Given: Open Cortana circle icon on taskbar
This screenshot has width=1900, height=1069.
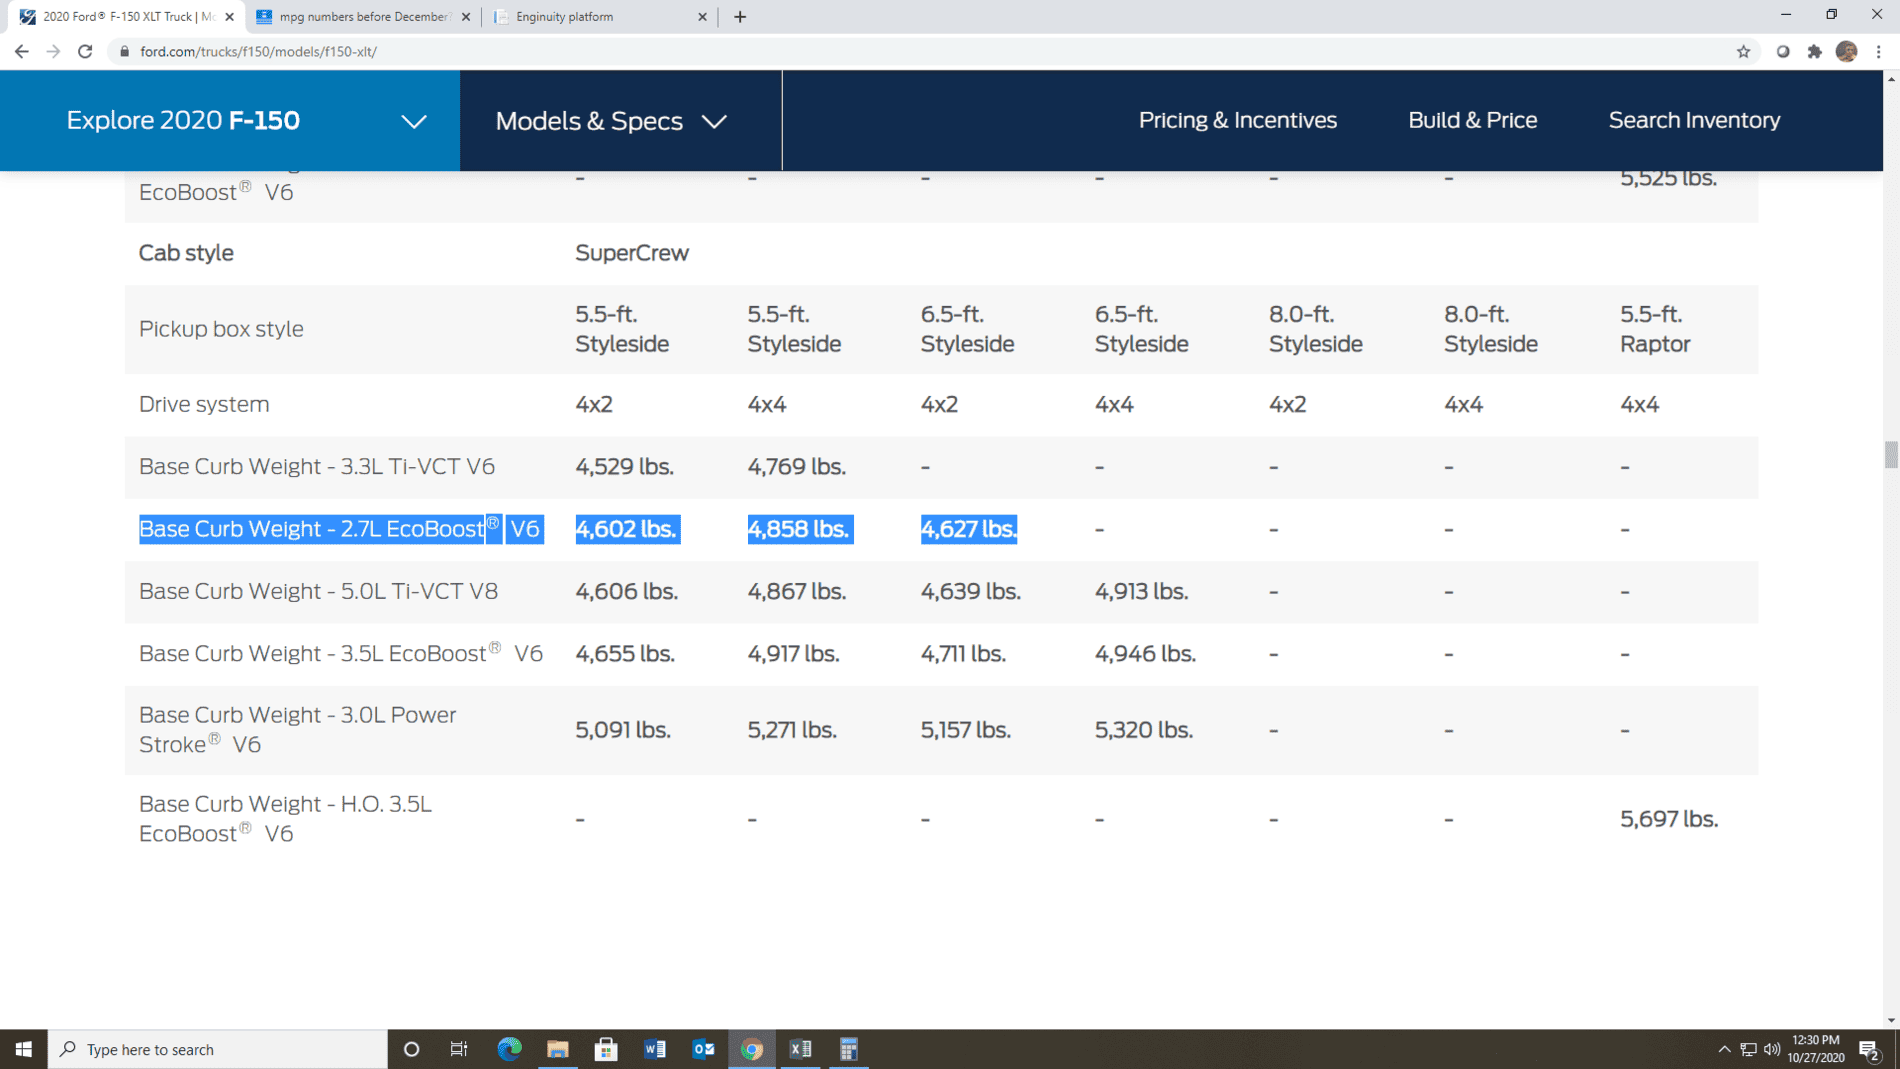Looking at the screenshot, I should [x=411, y=1049].
